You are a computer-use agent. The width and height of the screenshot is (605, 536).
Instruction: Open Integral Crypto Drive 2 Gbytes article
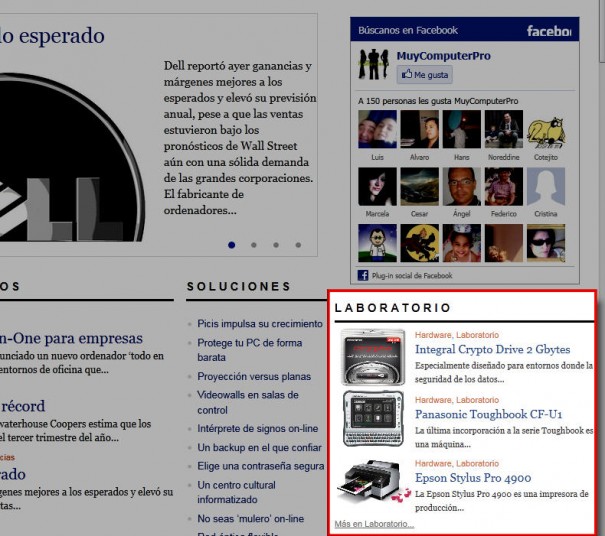(492, 349)
